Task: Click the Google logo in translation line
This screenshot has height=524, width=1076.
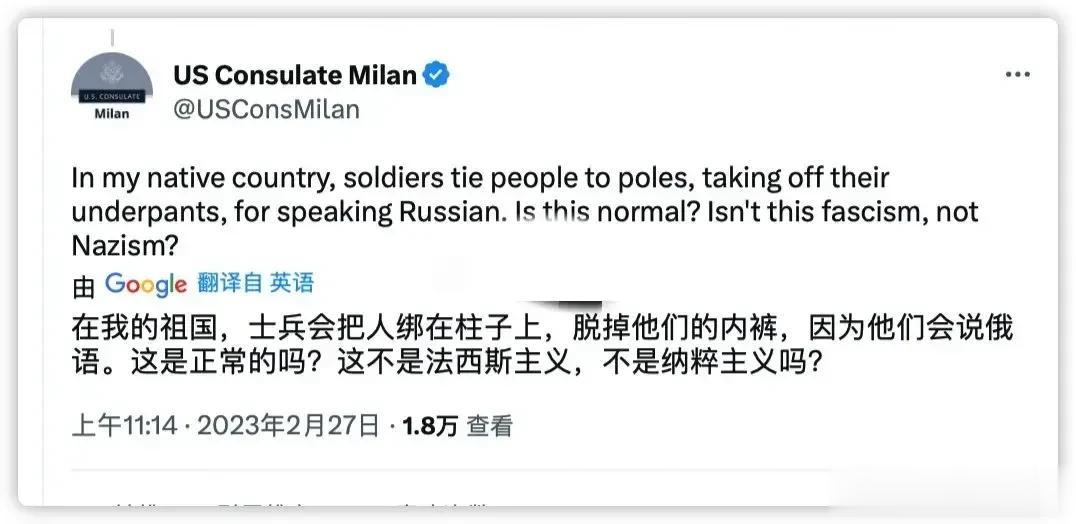Action: 145,284
